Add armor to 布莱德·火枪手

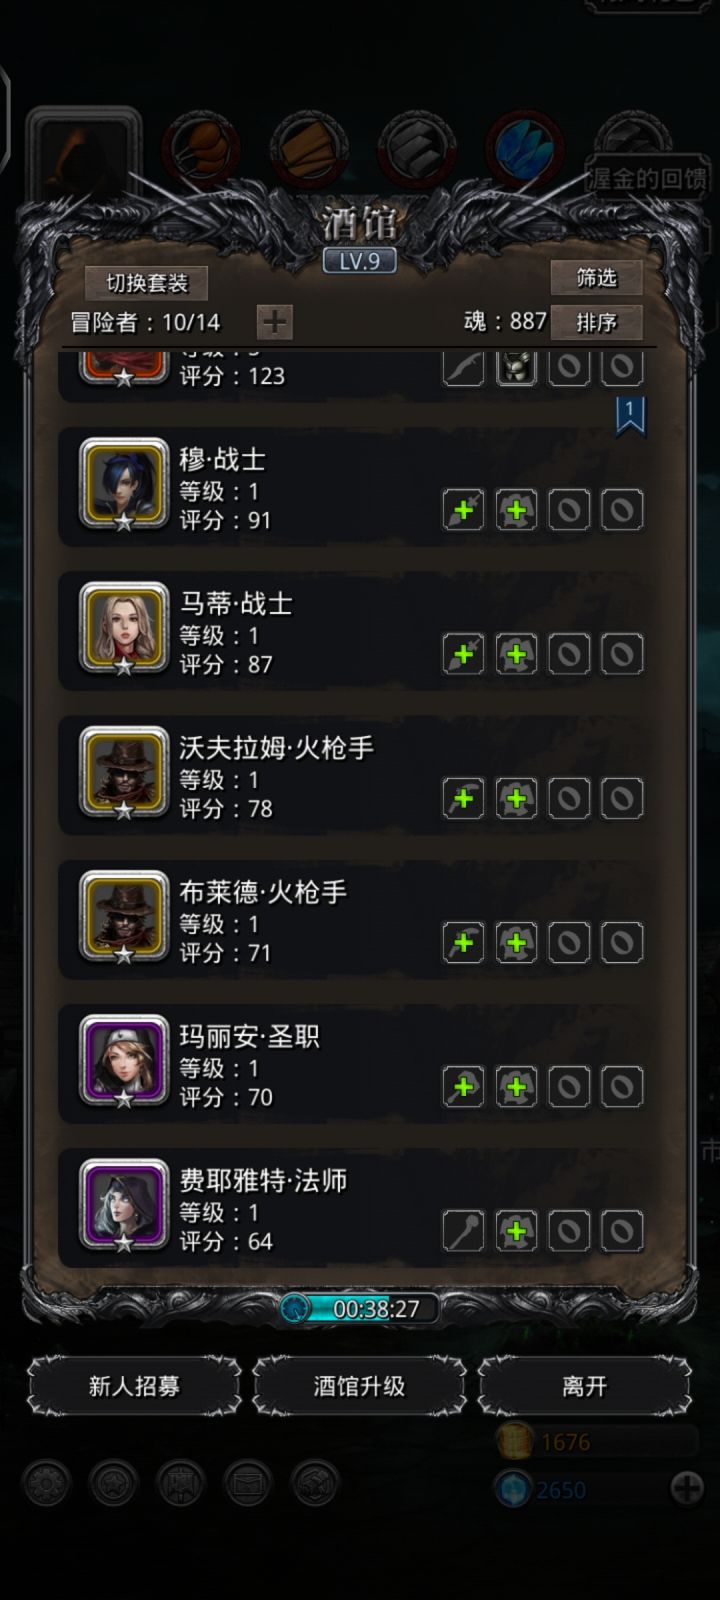tap(516, 942)
